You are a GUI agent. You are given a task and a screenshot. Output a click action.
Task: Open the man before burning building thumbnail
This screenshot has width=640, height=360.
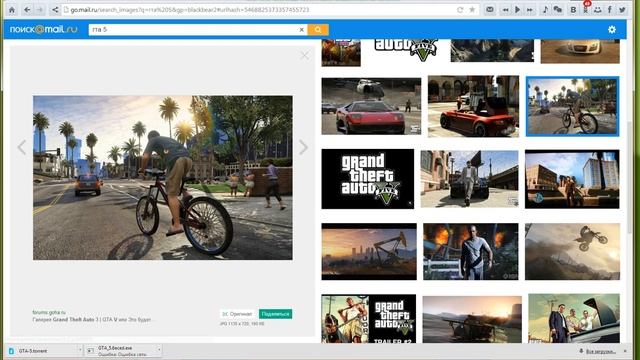471,251
